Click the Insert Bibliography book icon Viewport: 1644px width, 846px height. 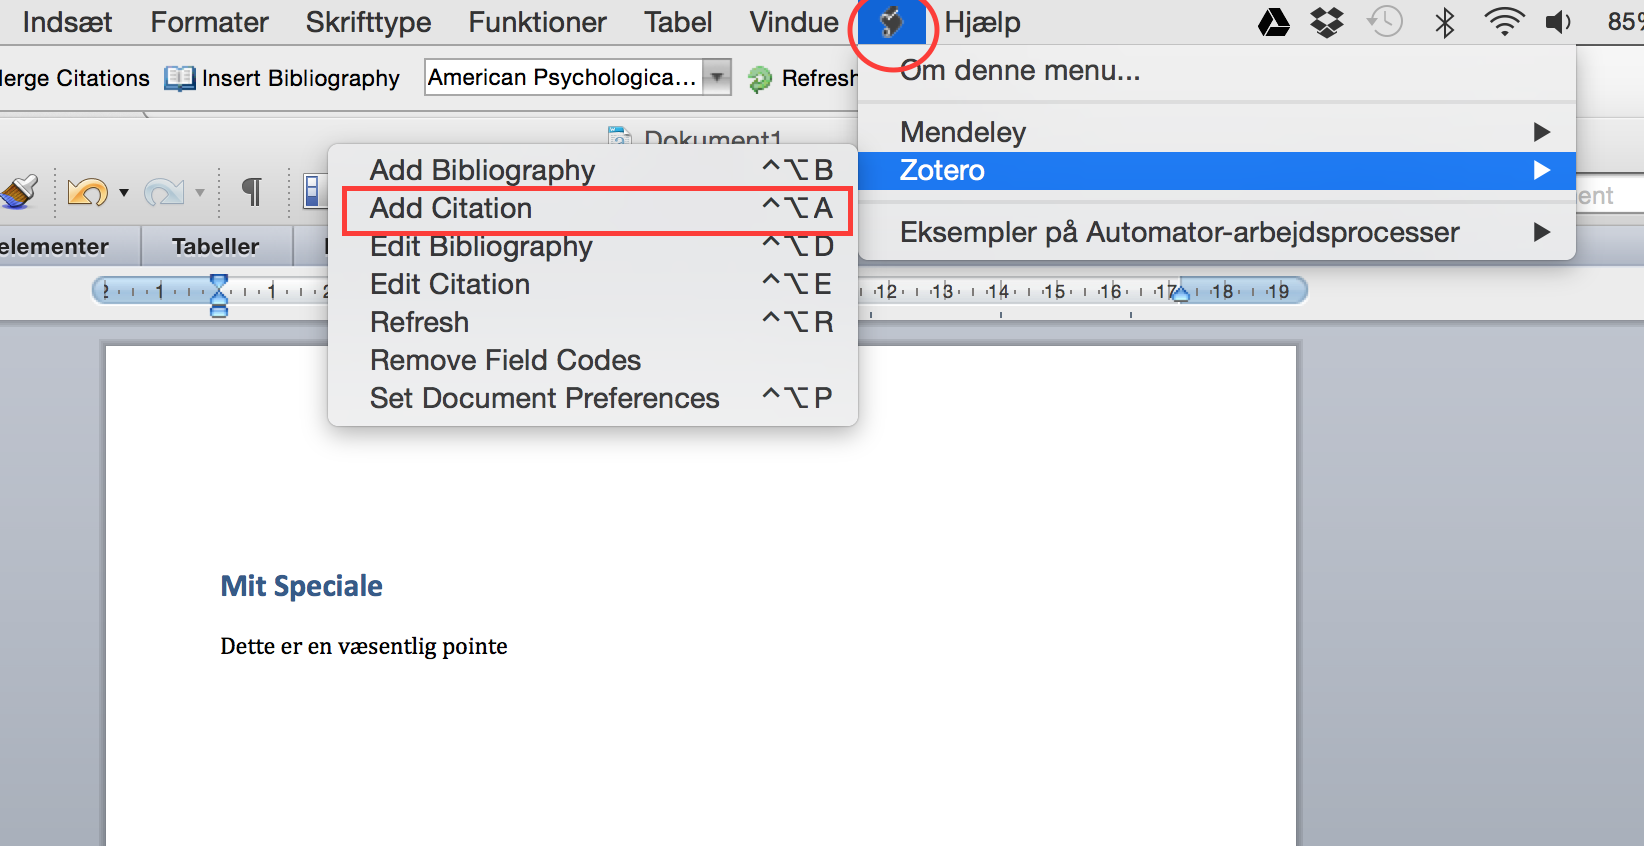click(179, 78)
